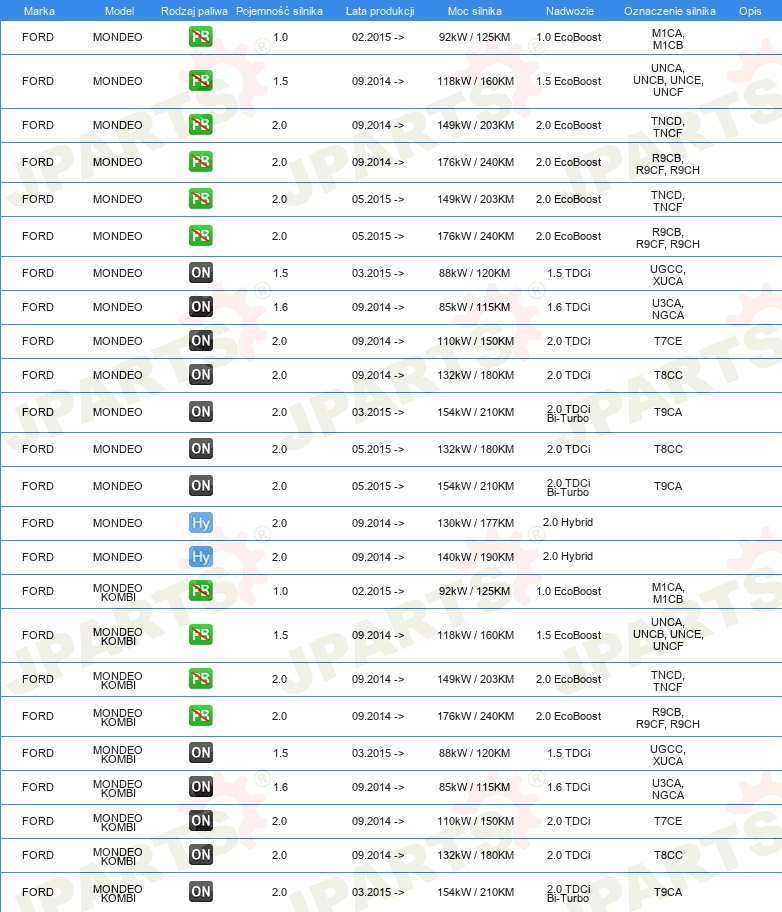Select '1.0 EcoBoost' cell in Mondeo Kombi row
Image resolution: width=782 pixels, height=912 pixels.
click(x=568, y=591)
